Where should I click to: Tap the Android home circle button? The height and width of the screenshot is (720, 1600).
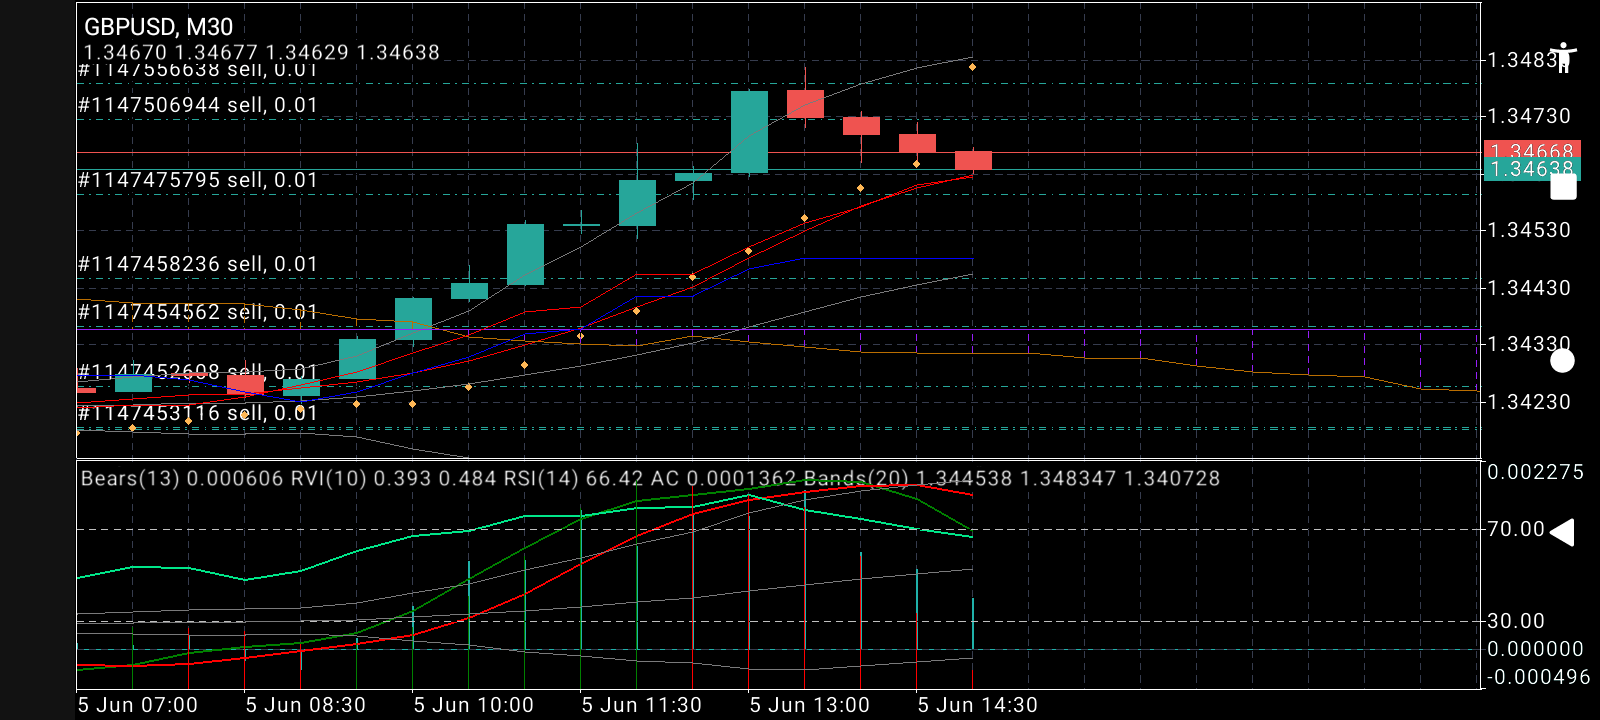coord(1562,361)
